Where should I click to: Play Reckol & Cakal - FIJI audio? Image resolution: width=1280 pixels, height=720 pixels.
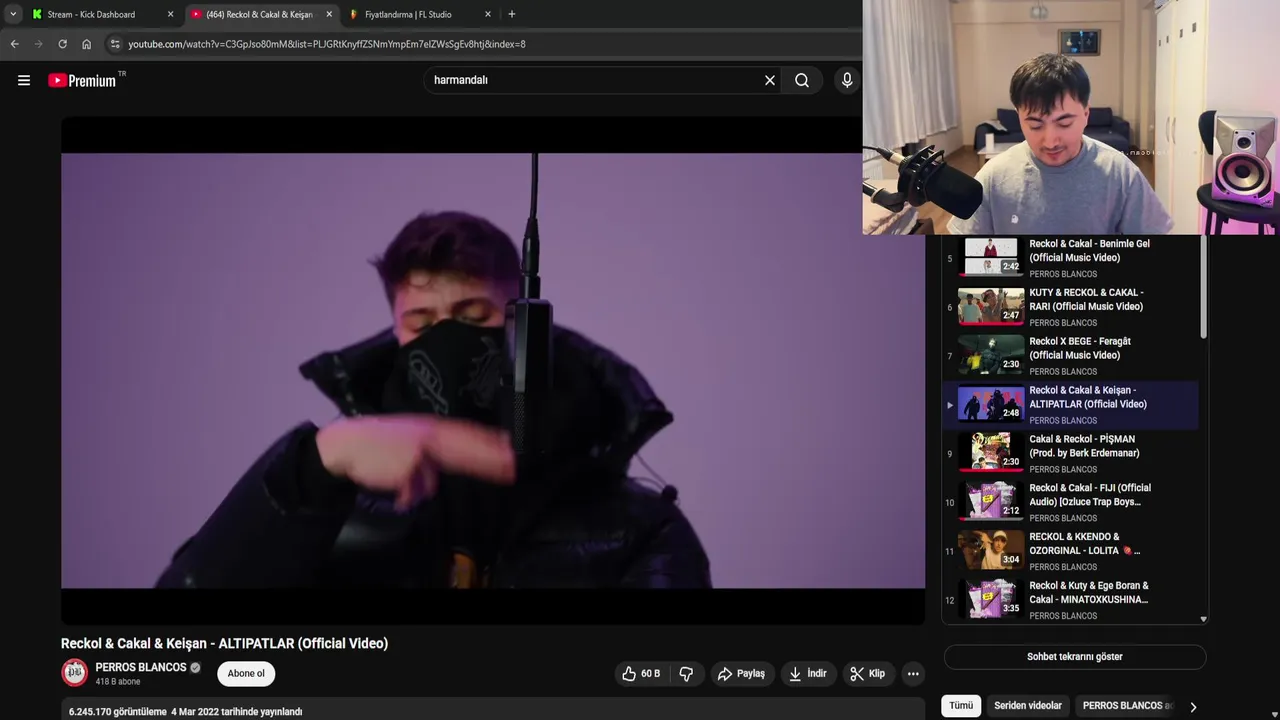pyautogui.click(x=1070, y=502)
